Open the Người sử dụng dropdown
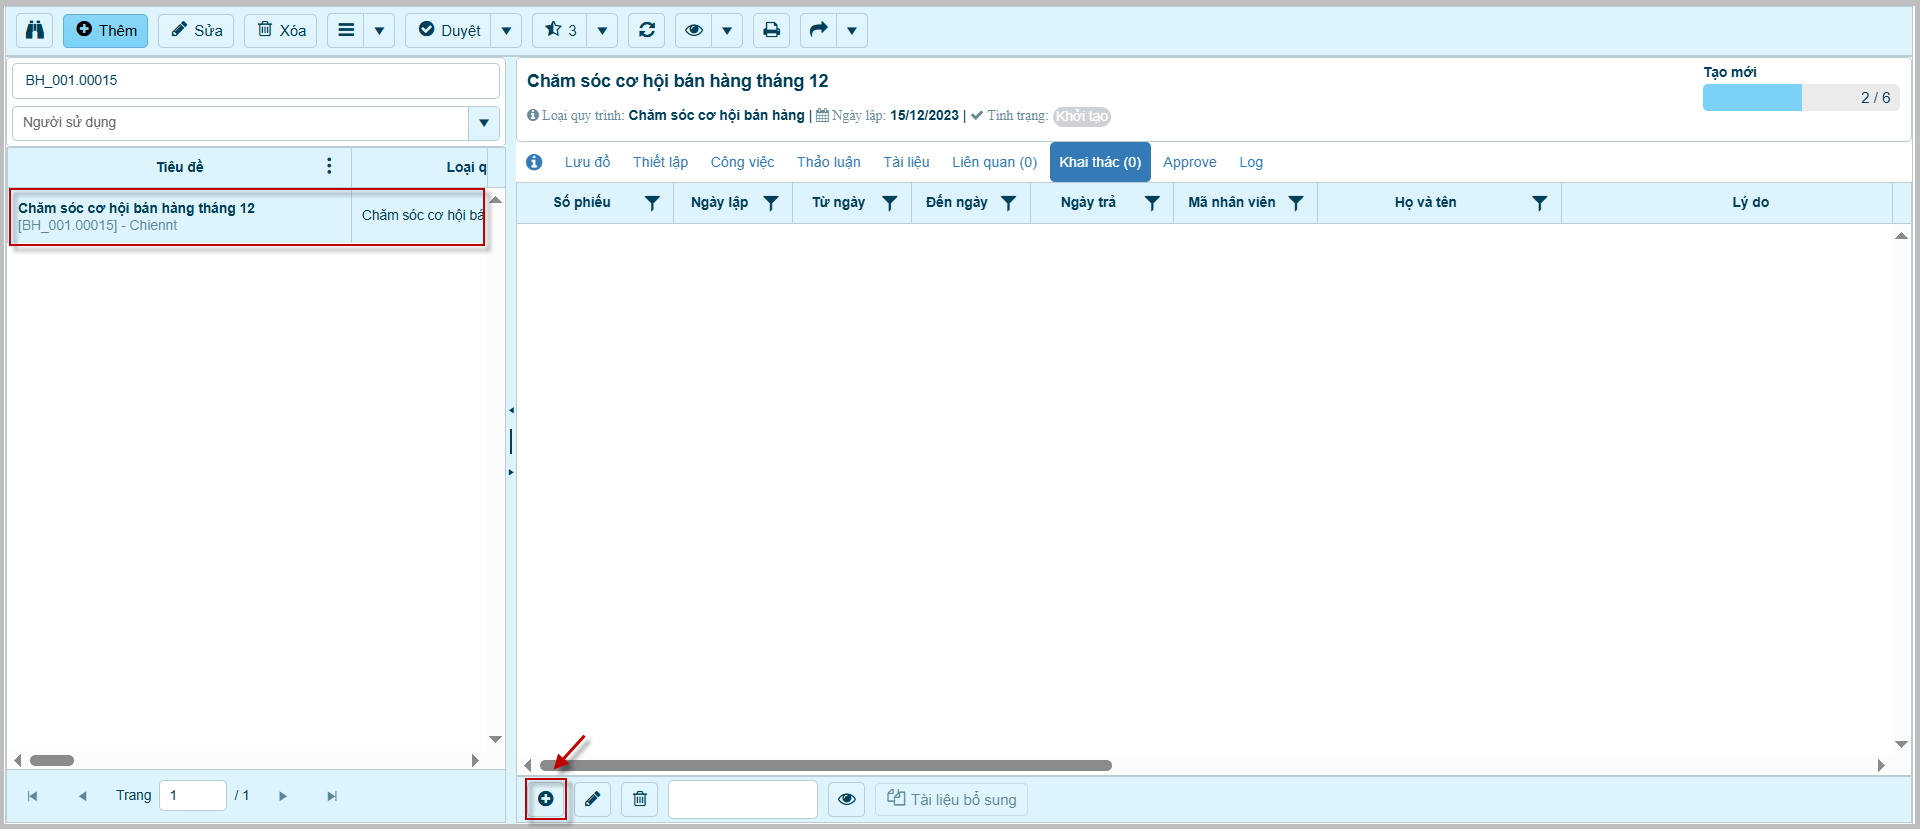Image resolution: width=1920 pixels, height=829 pixels. click(484, 123)
